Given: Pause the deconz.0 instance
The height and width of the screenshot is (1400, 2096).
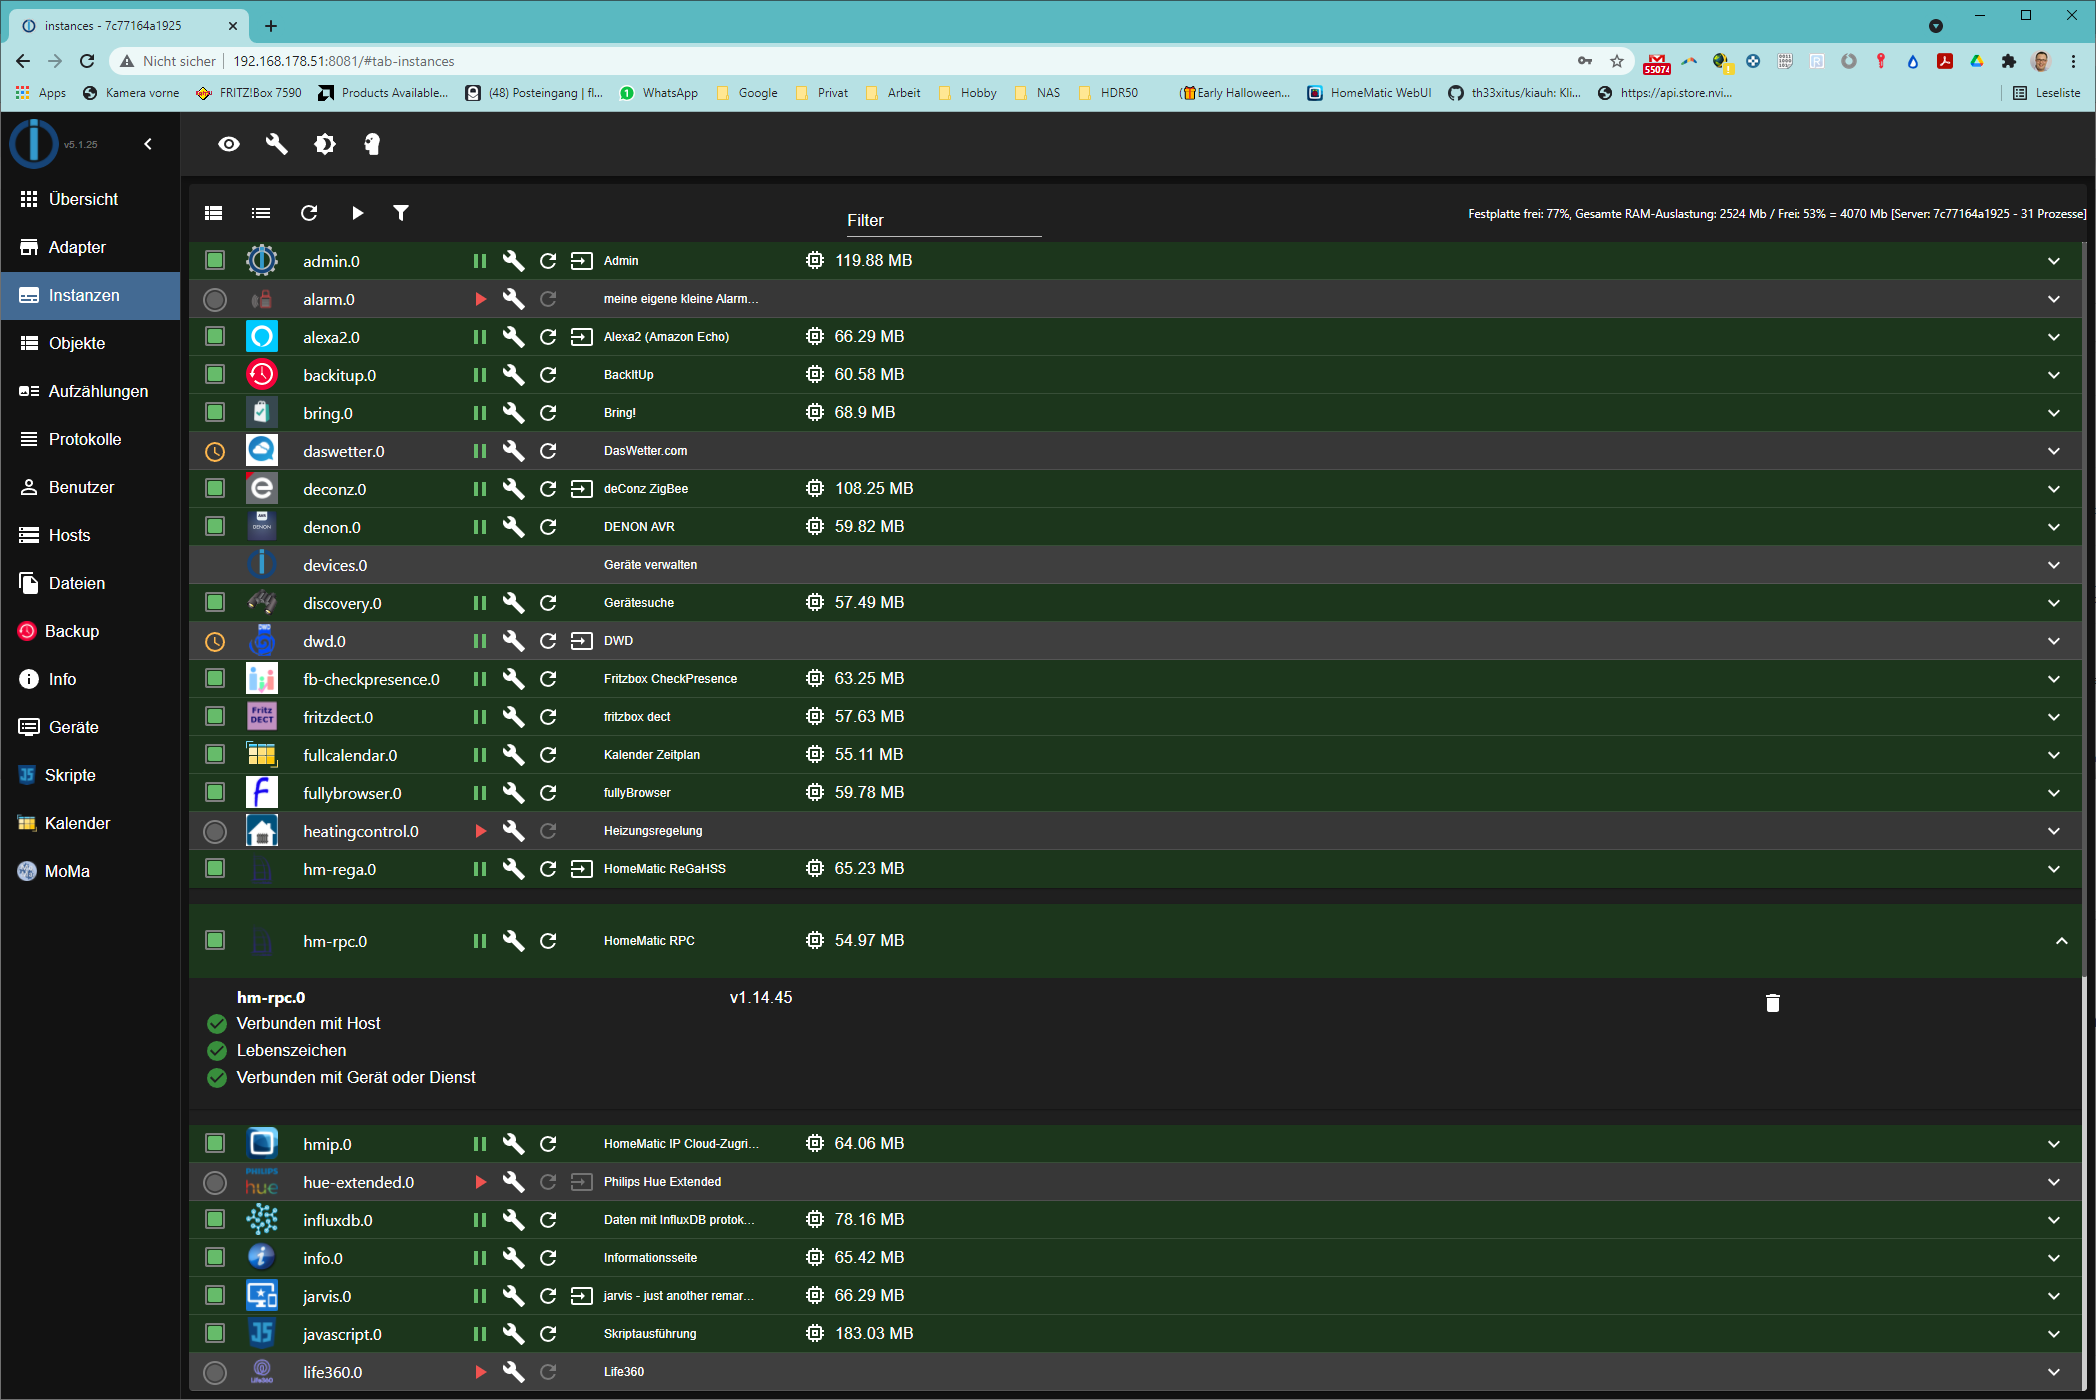Looking at the screenshot, I should point(480,489).
